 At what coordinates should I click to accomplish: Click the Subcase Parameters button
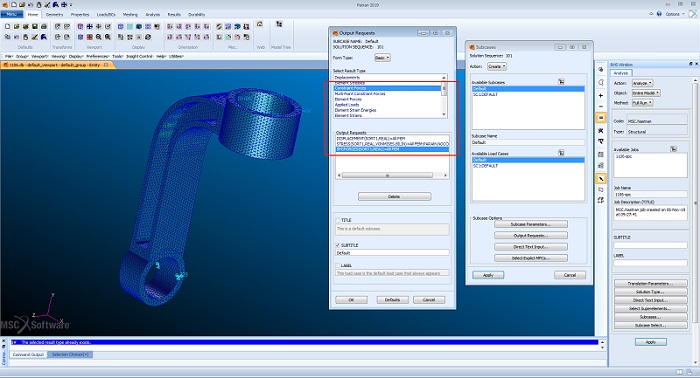click(531, 224)
